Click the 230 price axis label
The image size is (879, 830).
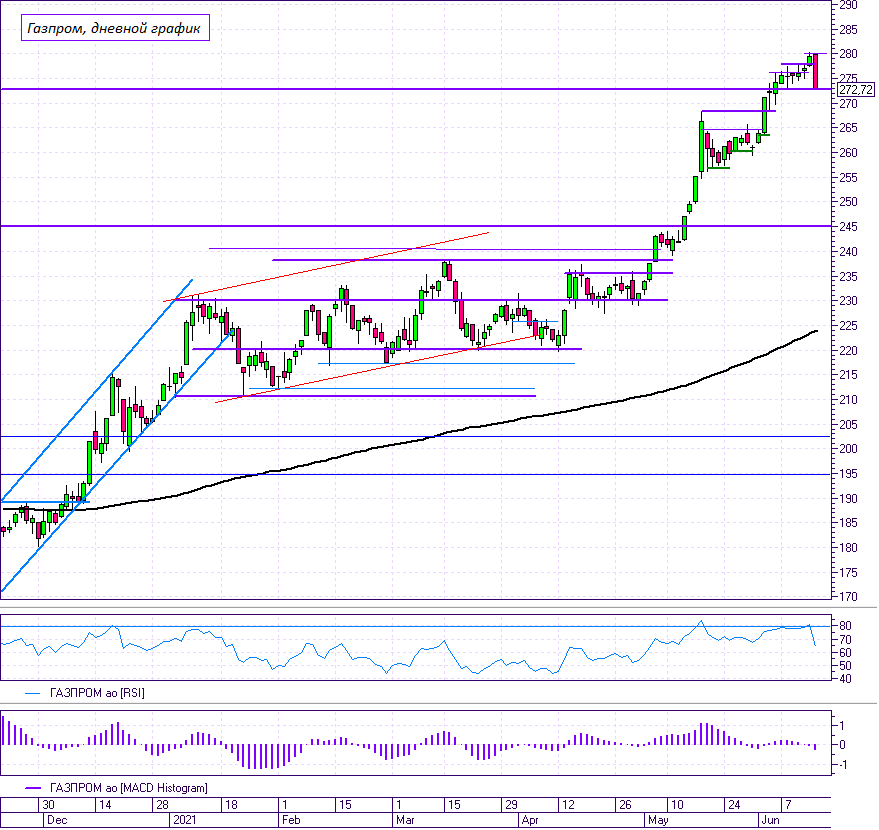848,301
